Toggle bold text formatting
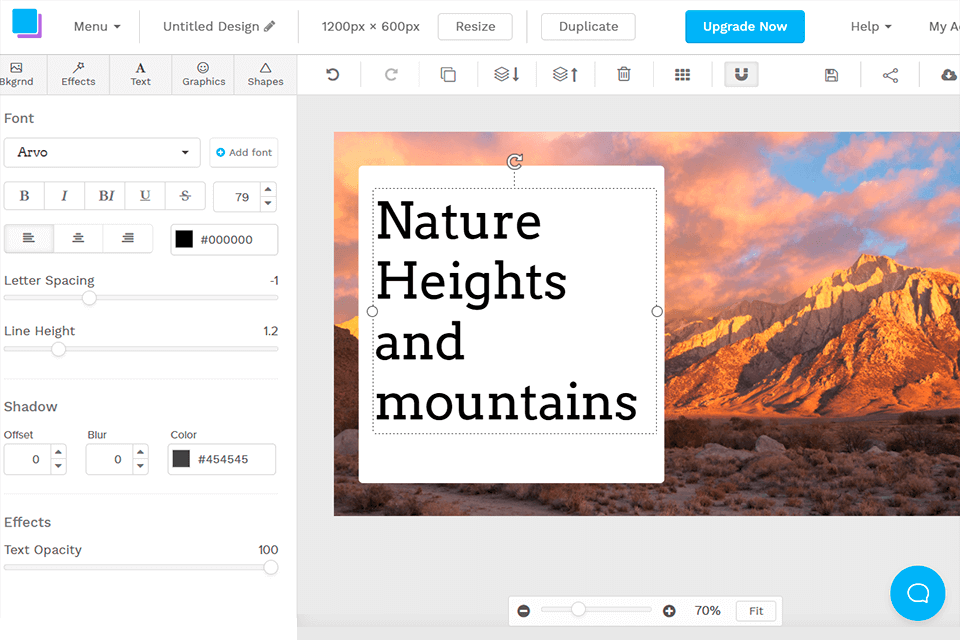The image size is (960, 640). click(x=24, y=196)
